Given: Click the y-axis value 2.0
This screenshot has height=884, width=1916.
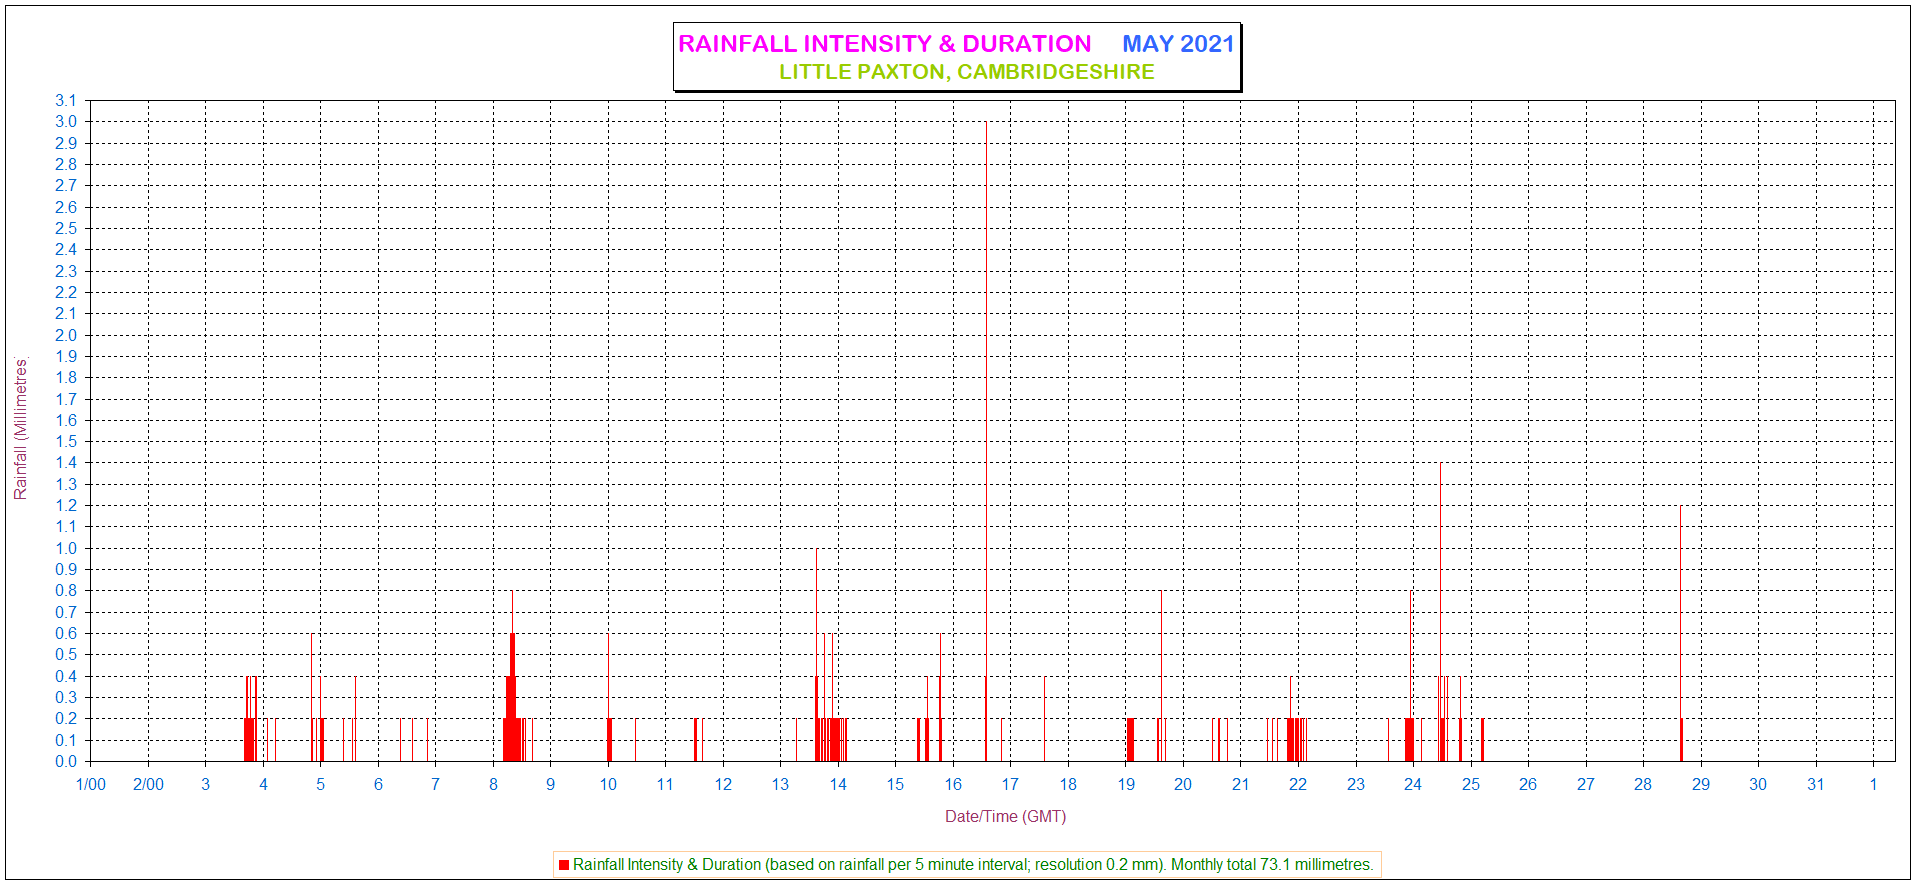Looking at the screenshot, I should pyautogui.click(x=66, y=335).
